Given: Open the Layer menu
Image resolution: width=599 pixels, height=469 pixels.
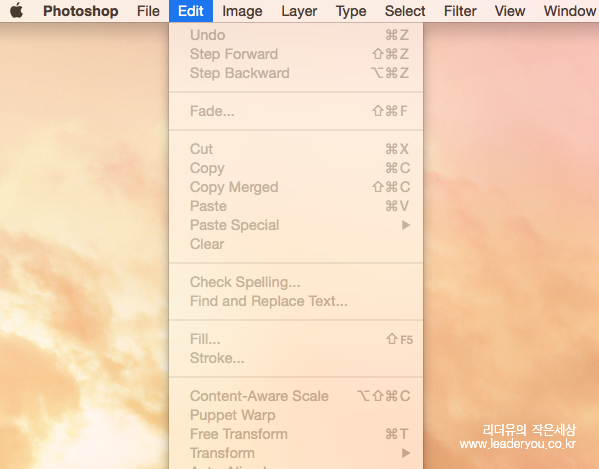Looking at the screenshot, I should (x=299, y=11).
